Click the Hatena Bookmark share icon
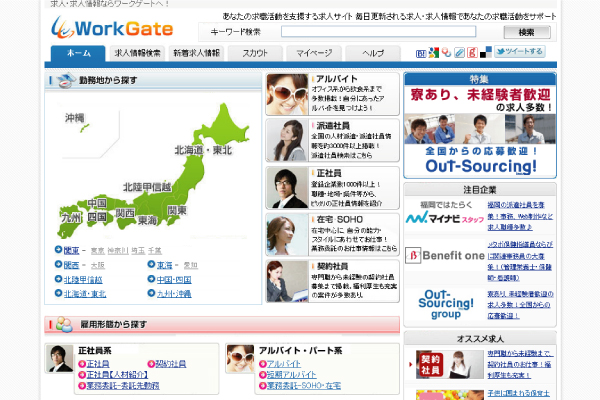 click(421, 53)
